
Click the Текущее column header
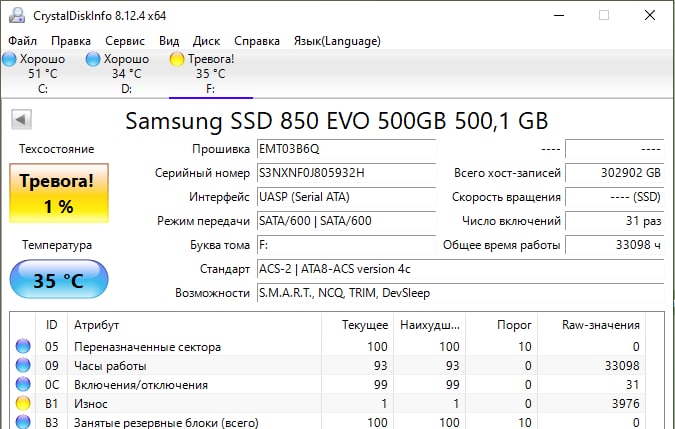(x=357, y=324)
